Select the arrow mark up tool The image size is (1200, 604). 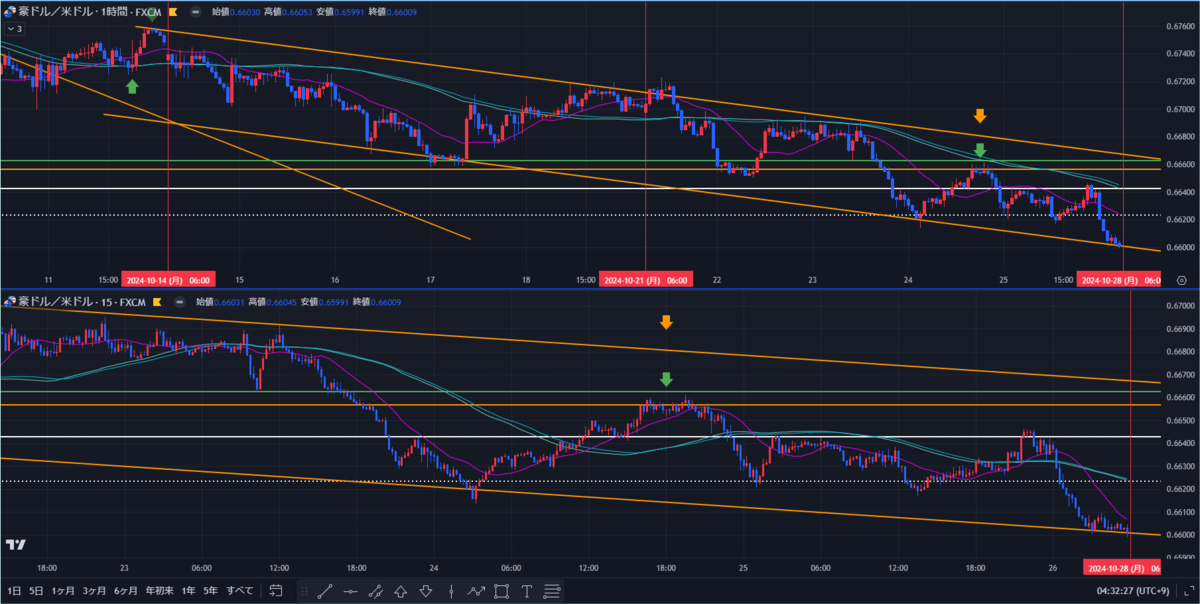[401, 591]
